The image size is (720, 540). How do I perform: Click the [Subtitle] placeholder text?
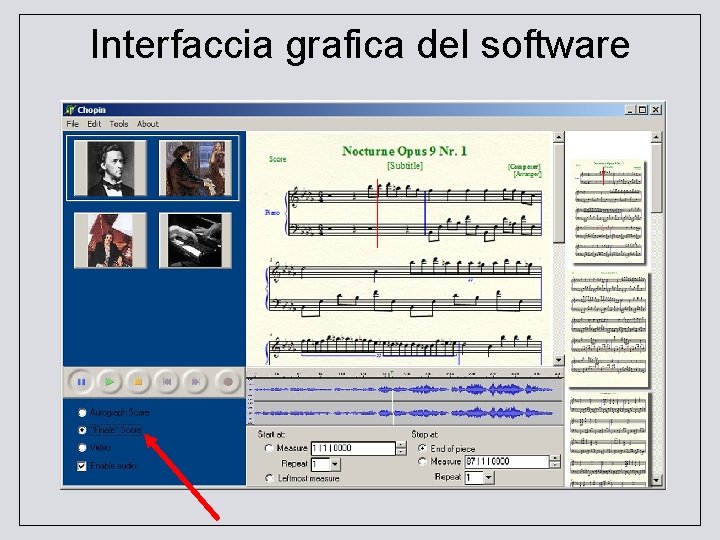[405, 166]
